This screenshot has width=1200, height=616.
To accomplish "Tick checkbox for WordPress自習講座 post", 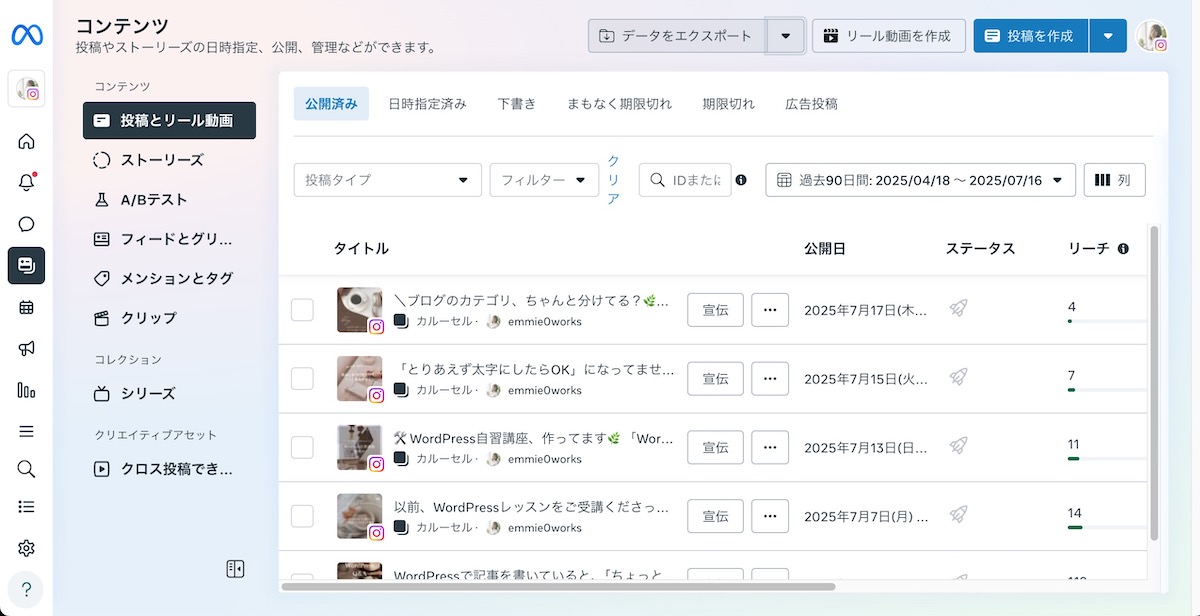I will tap(302, 447).
